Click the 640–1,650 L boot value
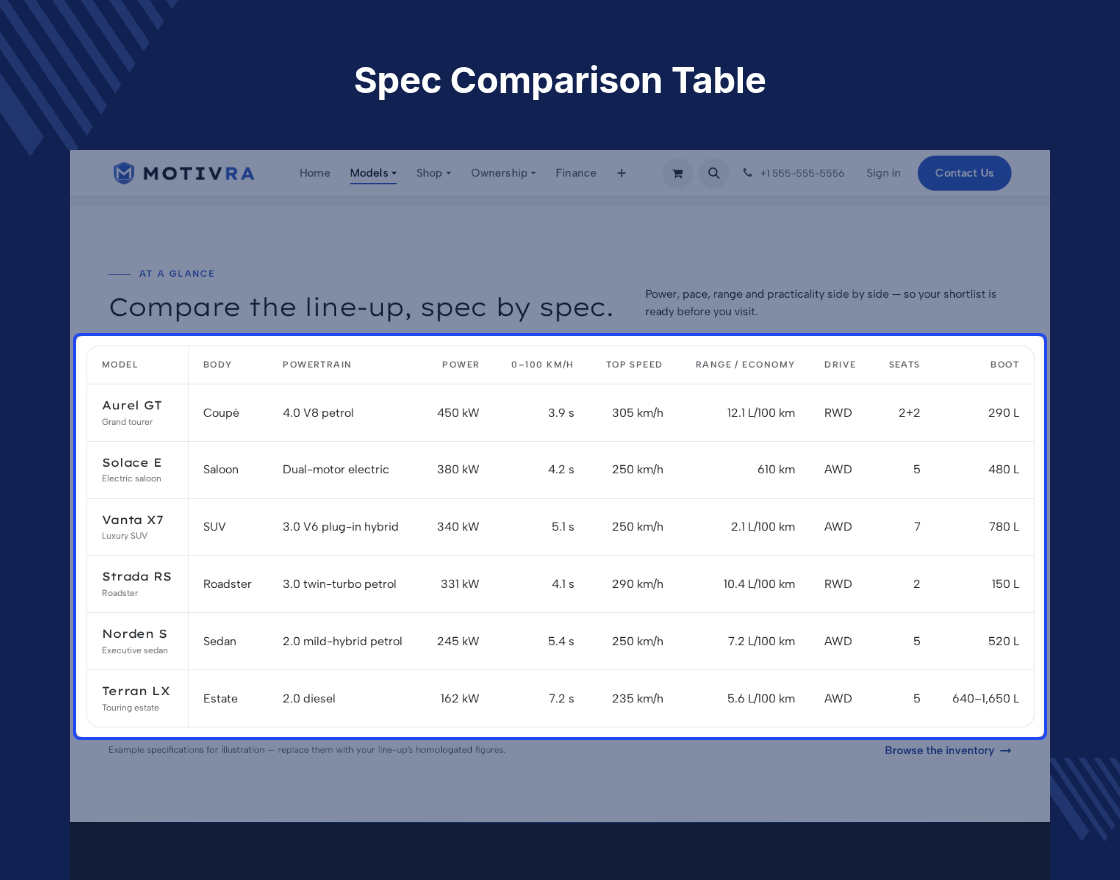Screen dimensions: 1120x880 (985, 699)
